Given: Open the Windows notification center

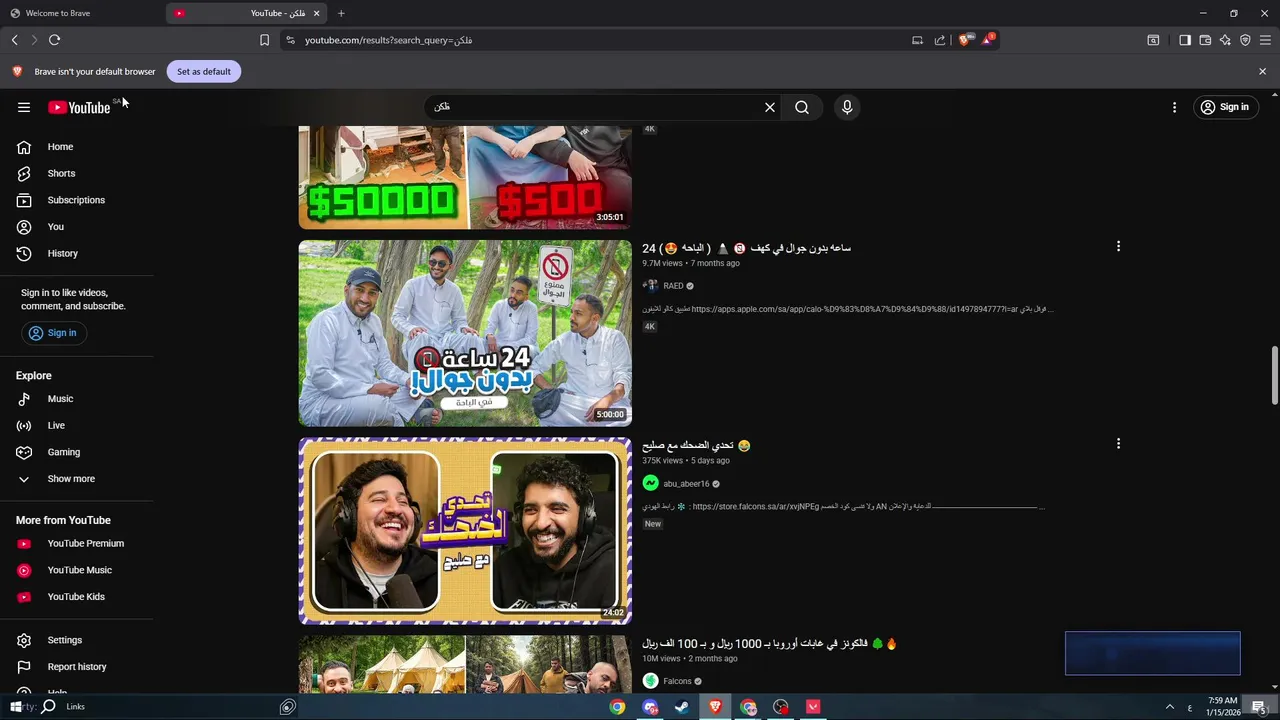Looking at the screenshot, I should click(1260, 707).
